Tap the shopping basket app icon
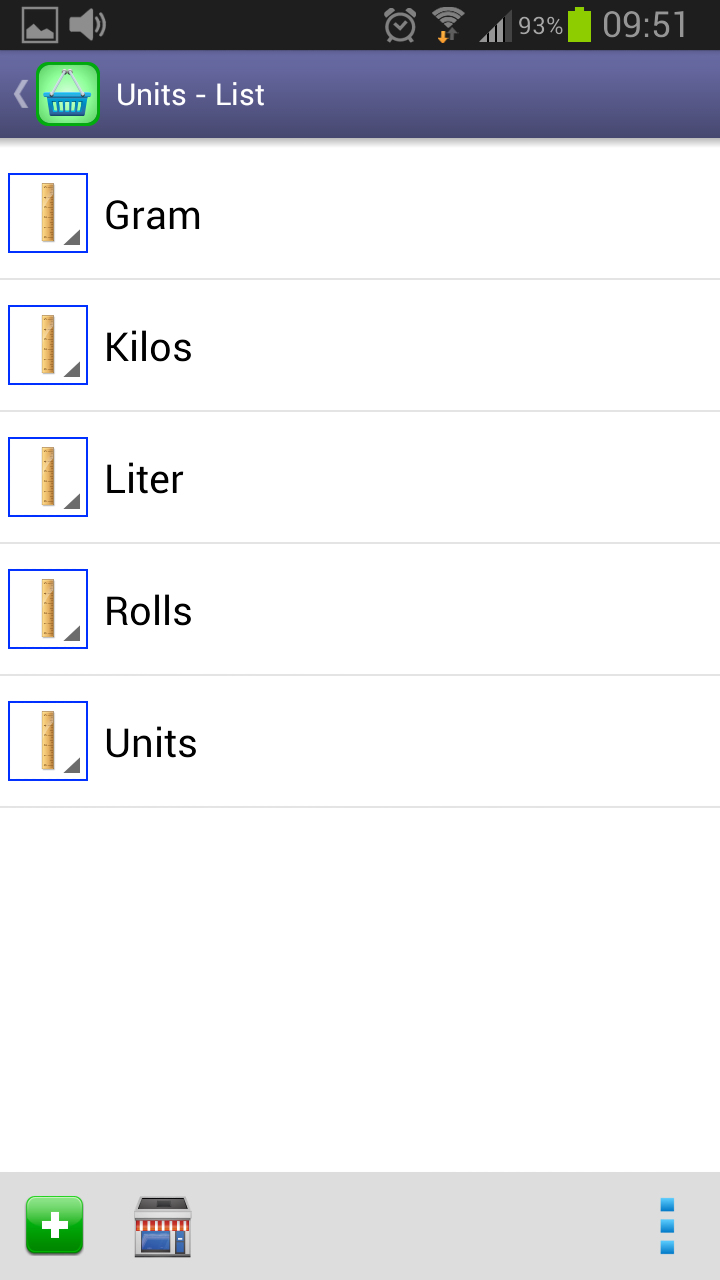720x1280 pixels. coord(68,94)
